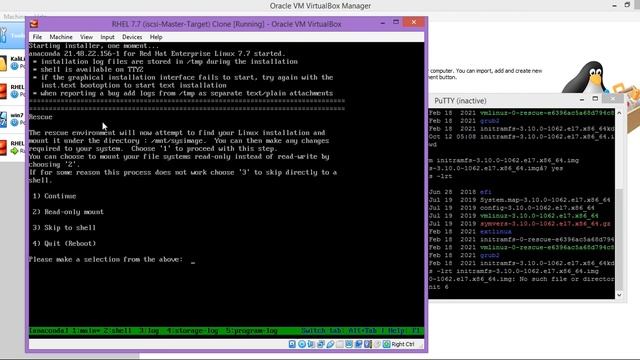Screen dimensions: 640x360
Task: Click '5:program-log' in the anaconda status bar
Action: click(x=252, y=331)
